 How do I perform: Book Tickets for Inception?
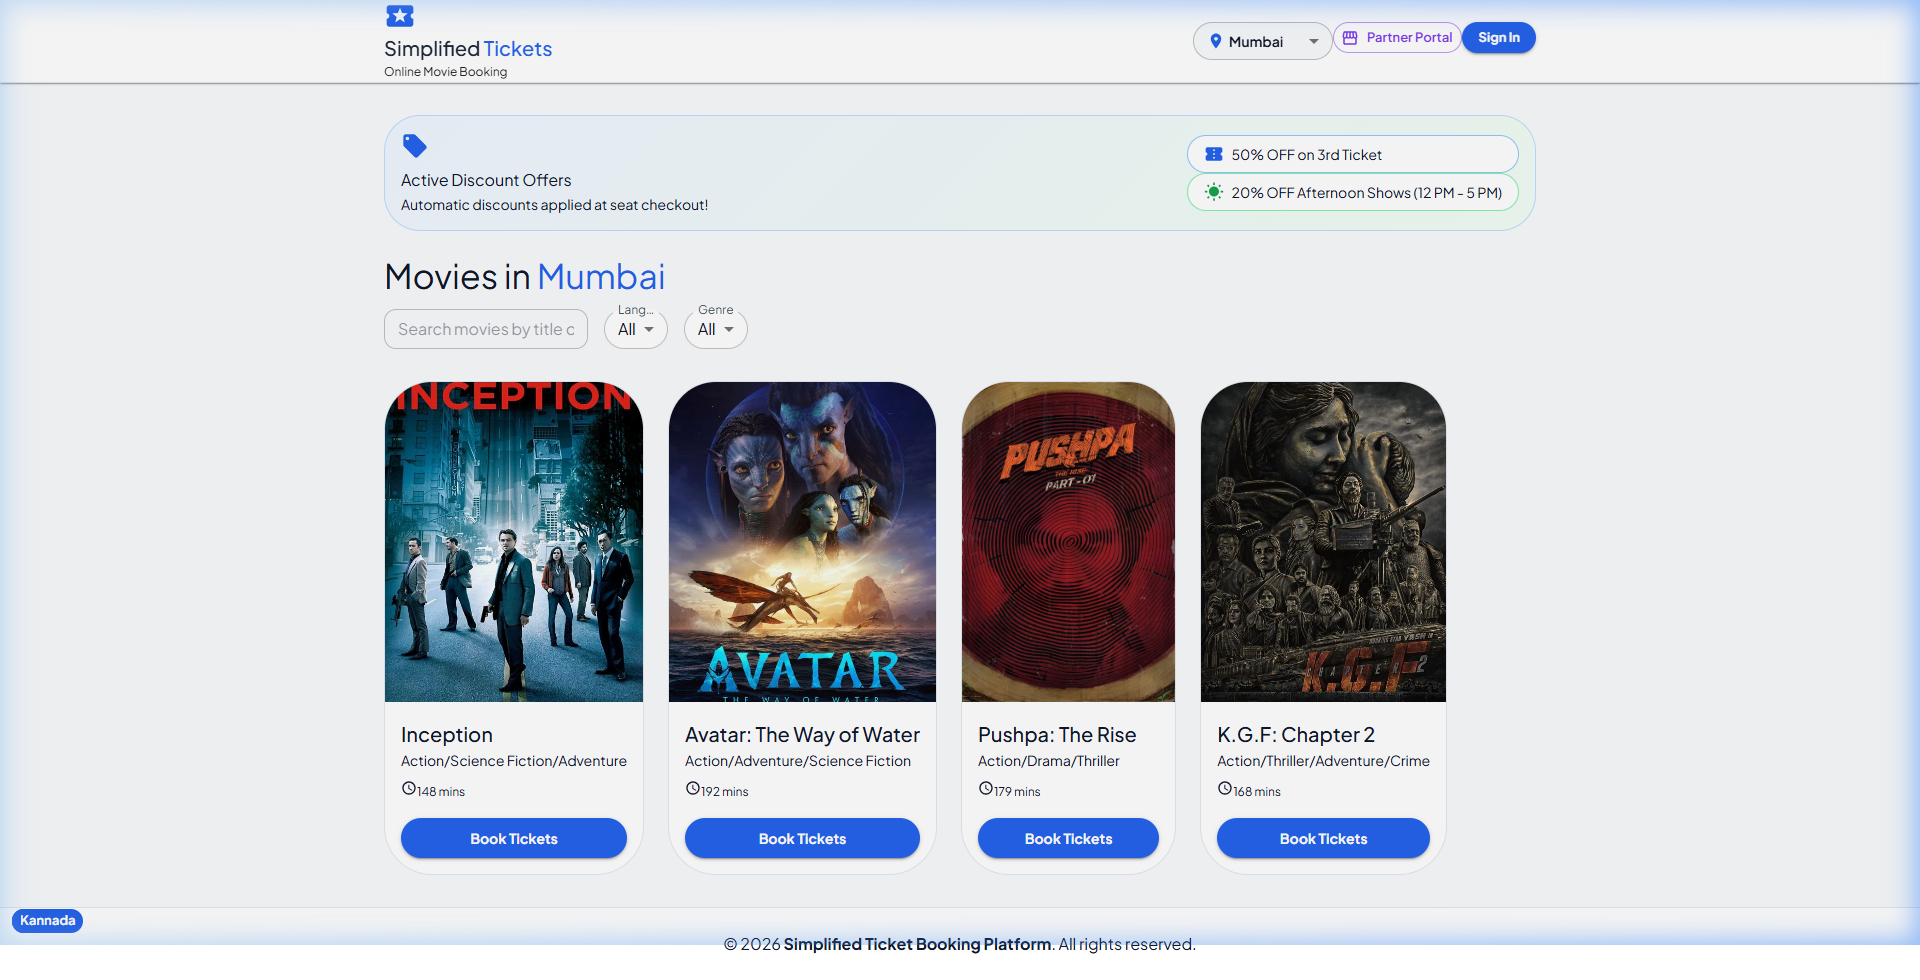pyautogui.click(x=514, y=838)
